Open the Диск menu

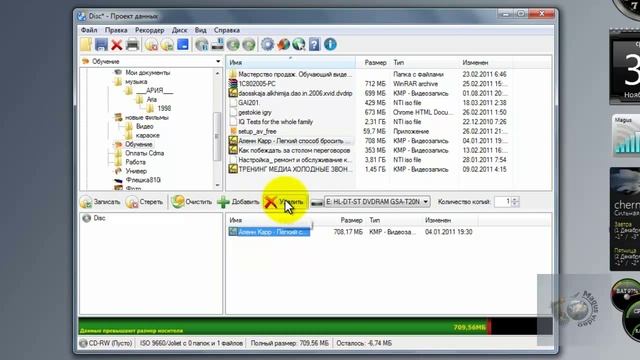(180, 30)
